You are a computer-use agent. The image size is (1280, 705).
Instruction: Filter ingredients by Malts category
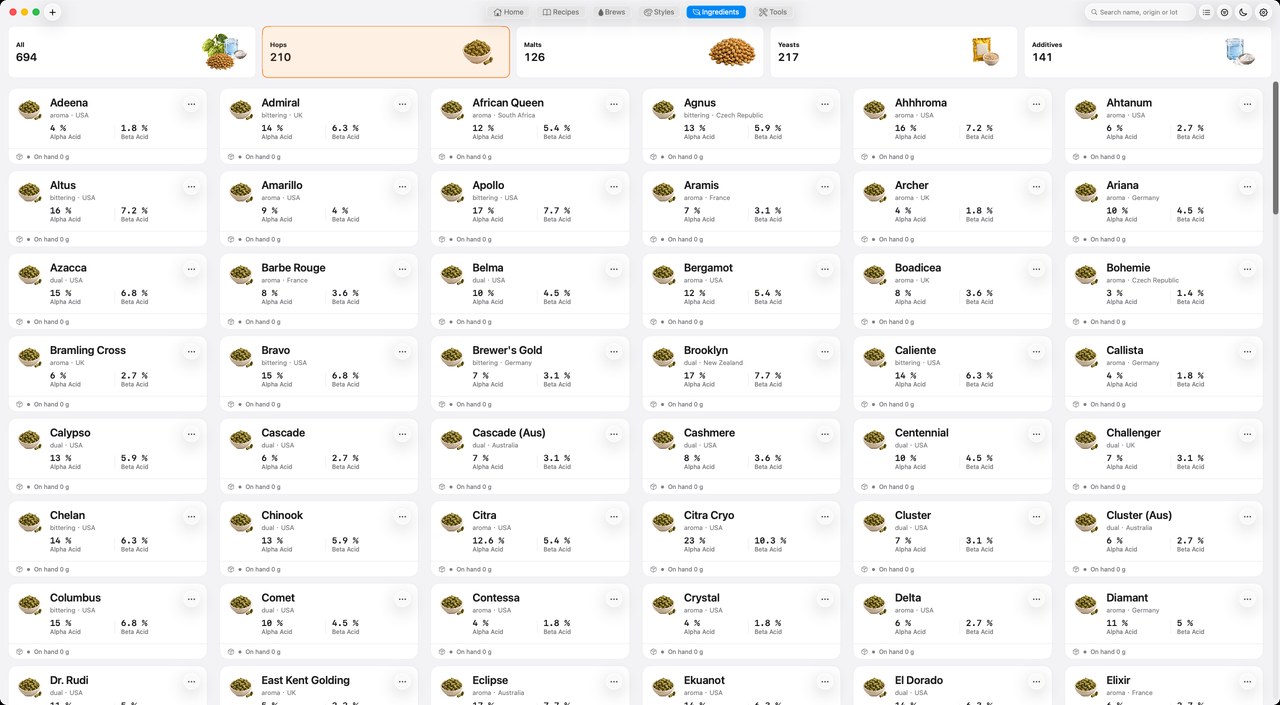640,52
